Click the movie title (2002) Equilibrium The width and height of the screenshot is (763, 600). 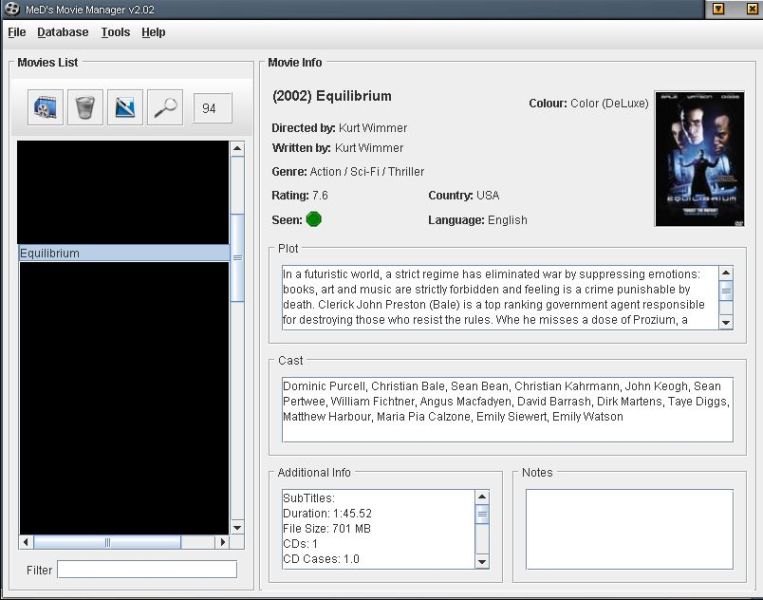click(332, 96)
